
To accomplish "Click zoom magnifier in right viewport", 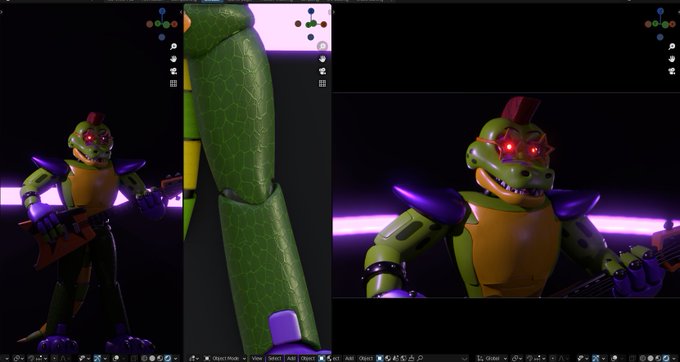I will (672, 46).
